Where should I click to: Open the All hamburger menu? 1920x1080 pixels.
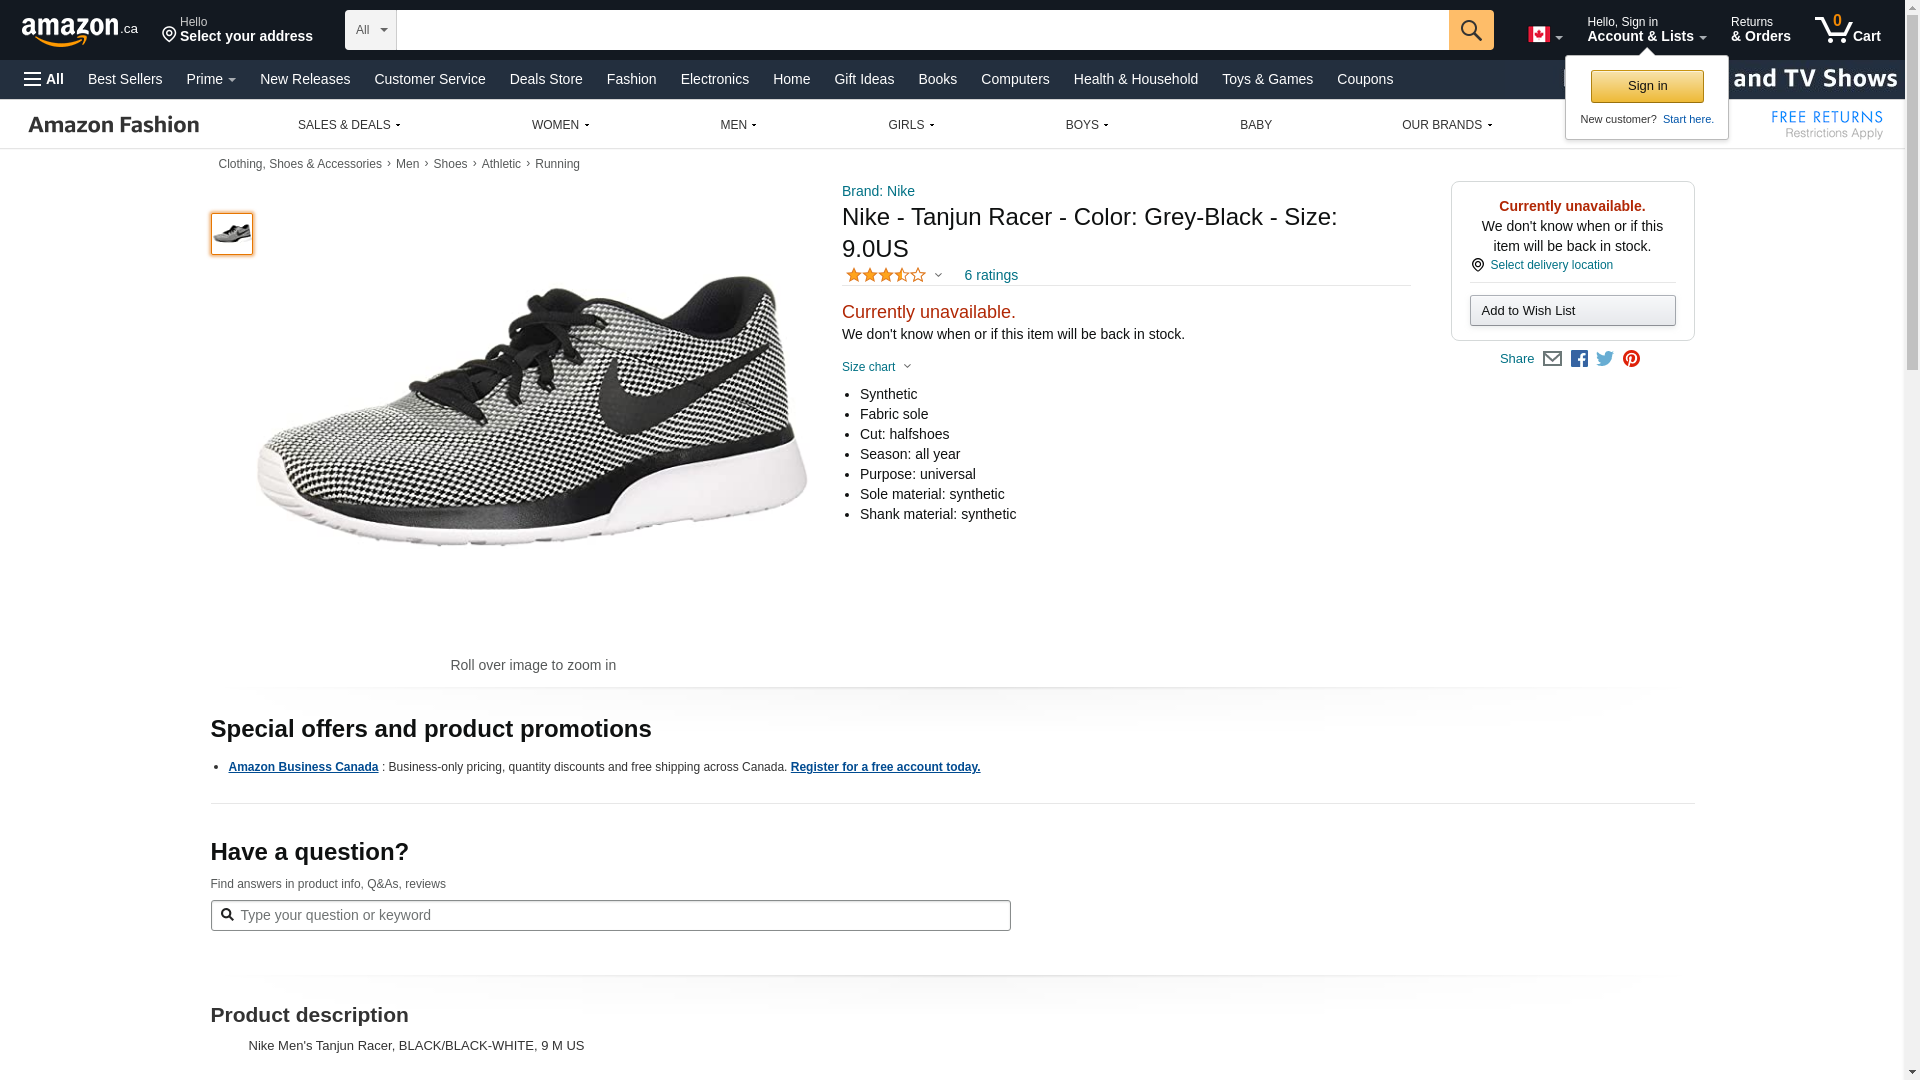coord(44,79)
